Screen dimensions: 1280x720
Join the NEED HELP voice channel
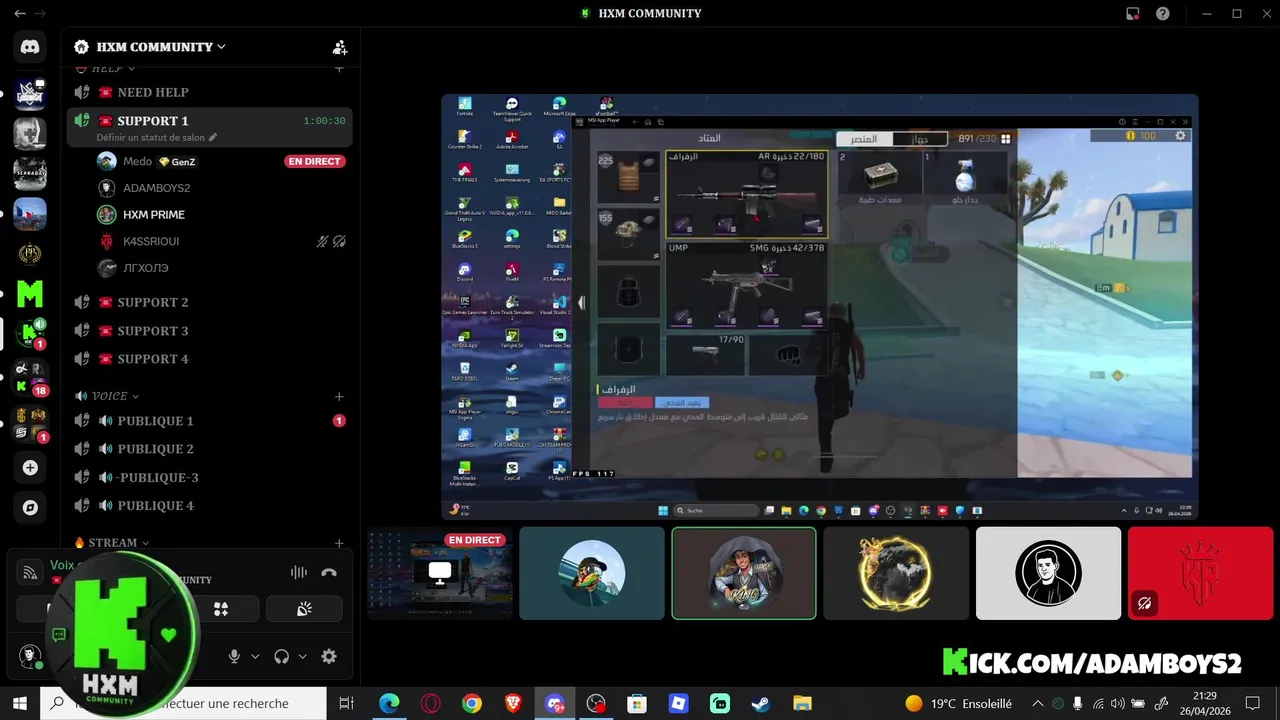(209, 92)
